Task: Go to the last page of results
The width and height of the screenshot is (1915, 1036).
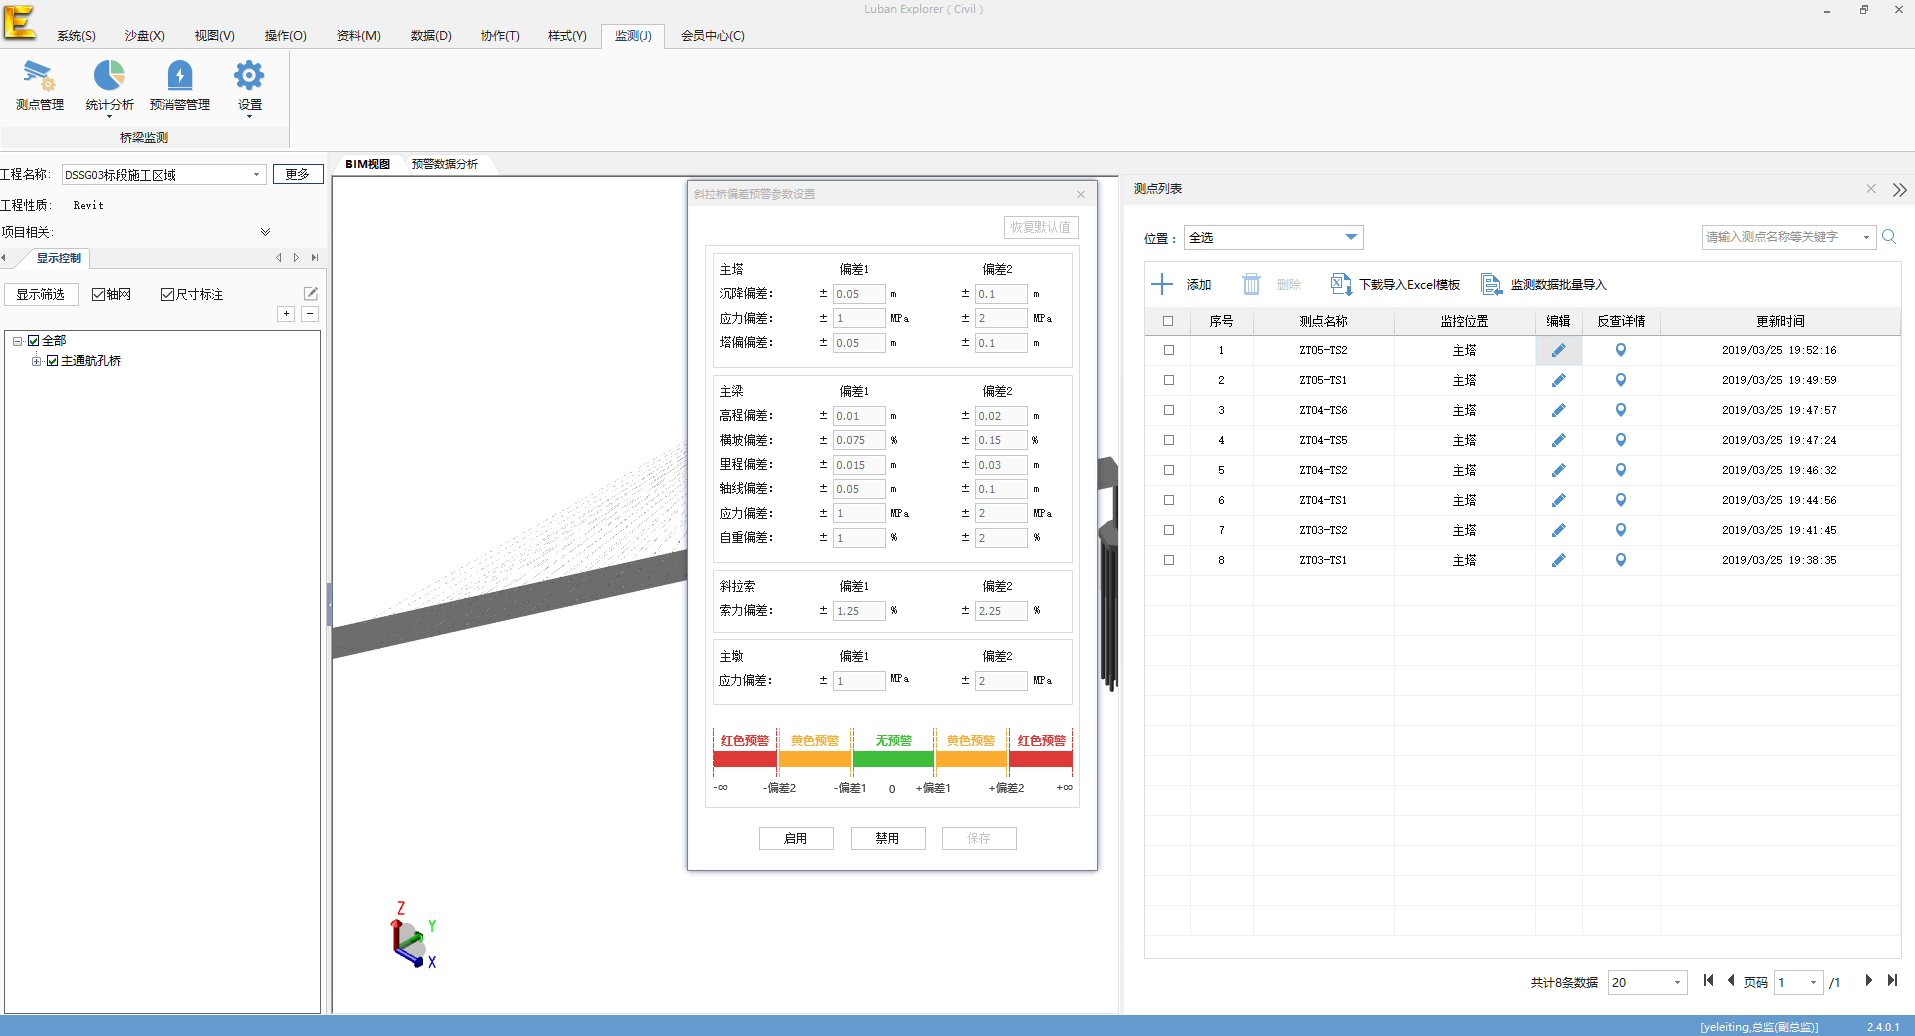Action: (x=1892, y=981)
